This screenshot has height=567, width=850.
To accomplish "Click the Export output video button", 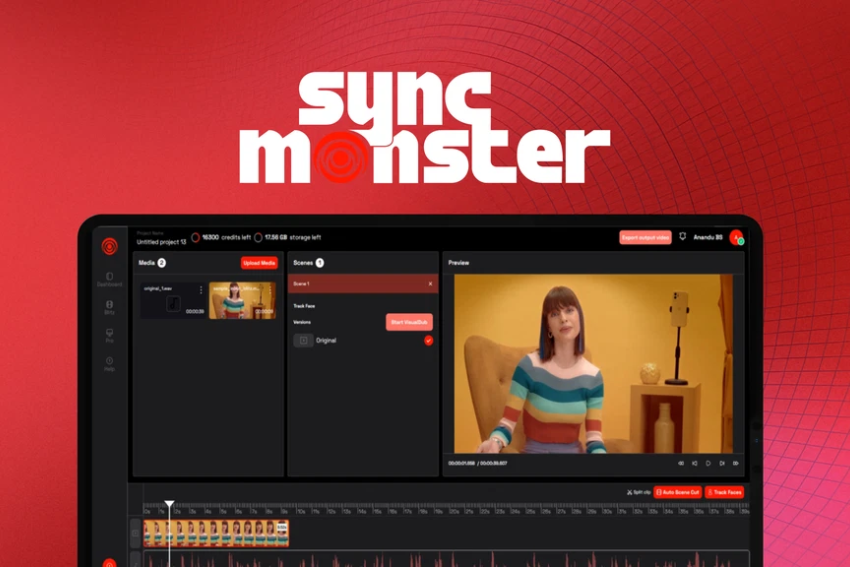I will point(646,237).
